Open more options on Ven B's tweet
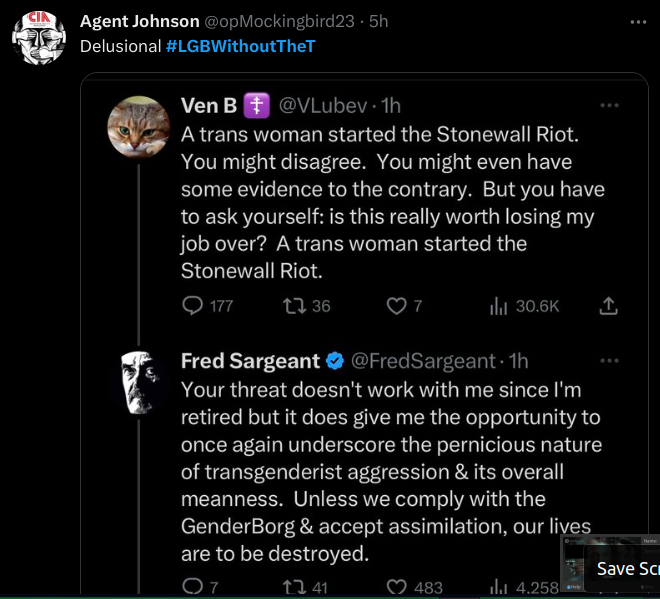The height and width of the screenshot is (599, 660). 609,105
